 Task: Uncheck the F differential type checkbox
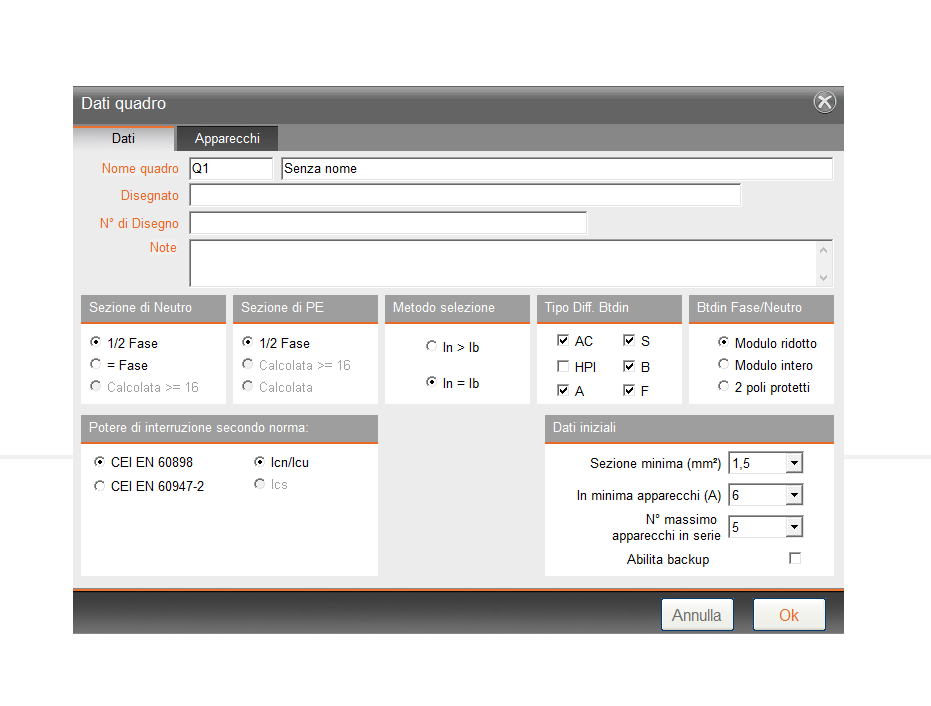[629, 390]
